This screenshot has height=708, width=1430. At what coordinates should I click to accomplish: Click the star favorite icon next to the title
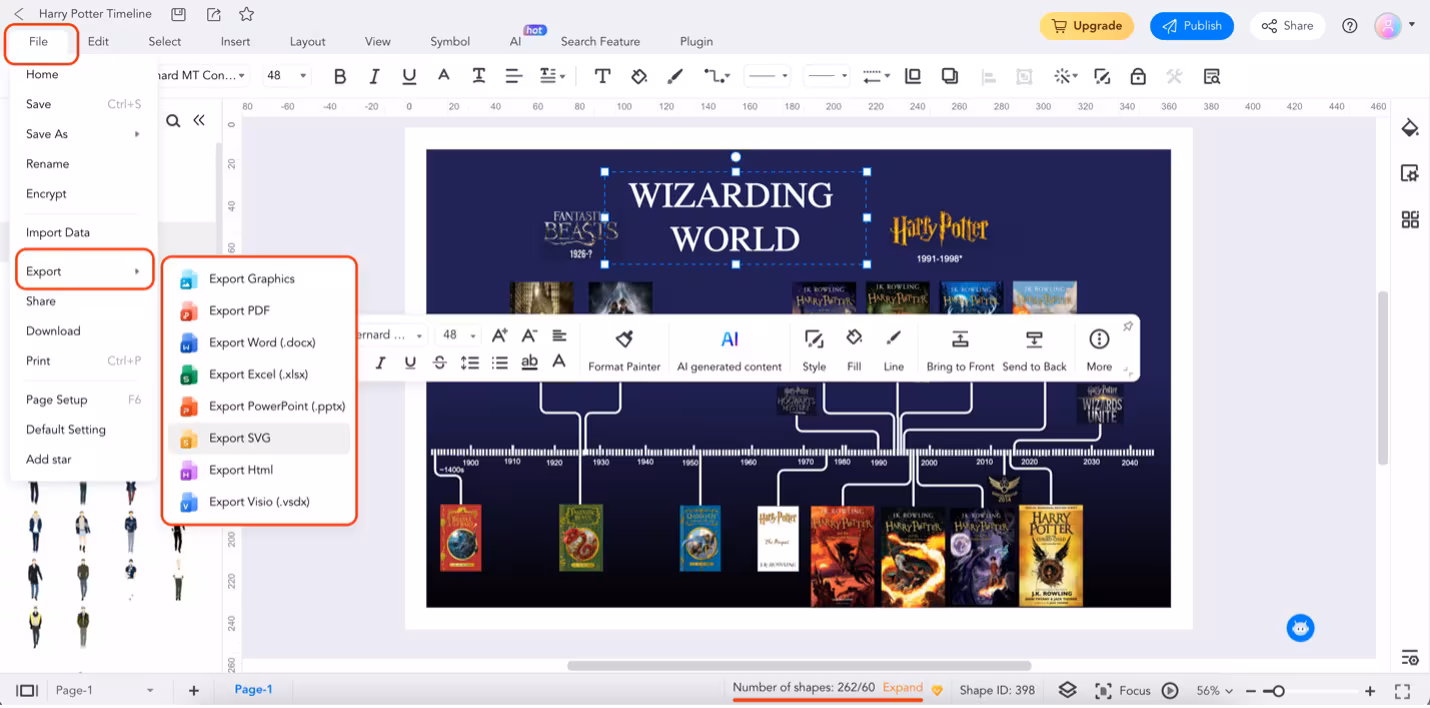(x=246, y=14)
